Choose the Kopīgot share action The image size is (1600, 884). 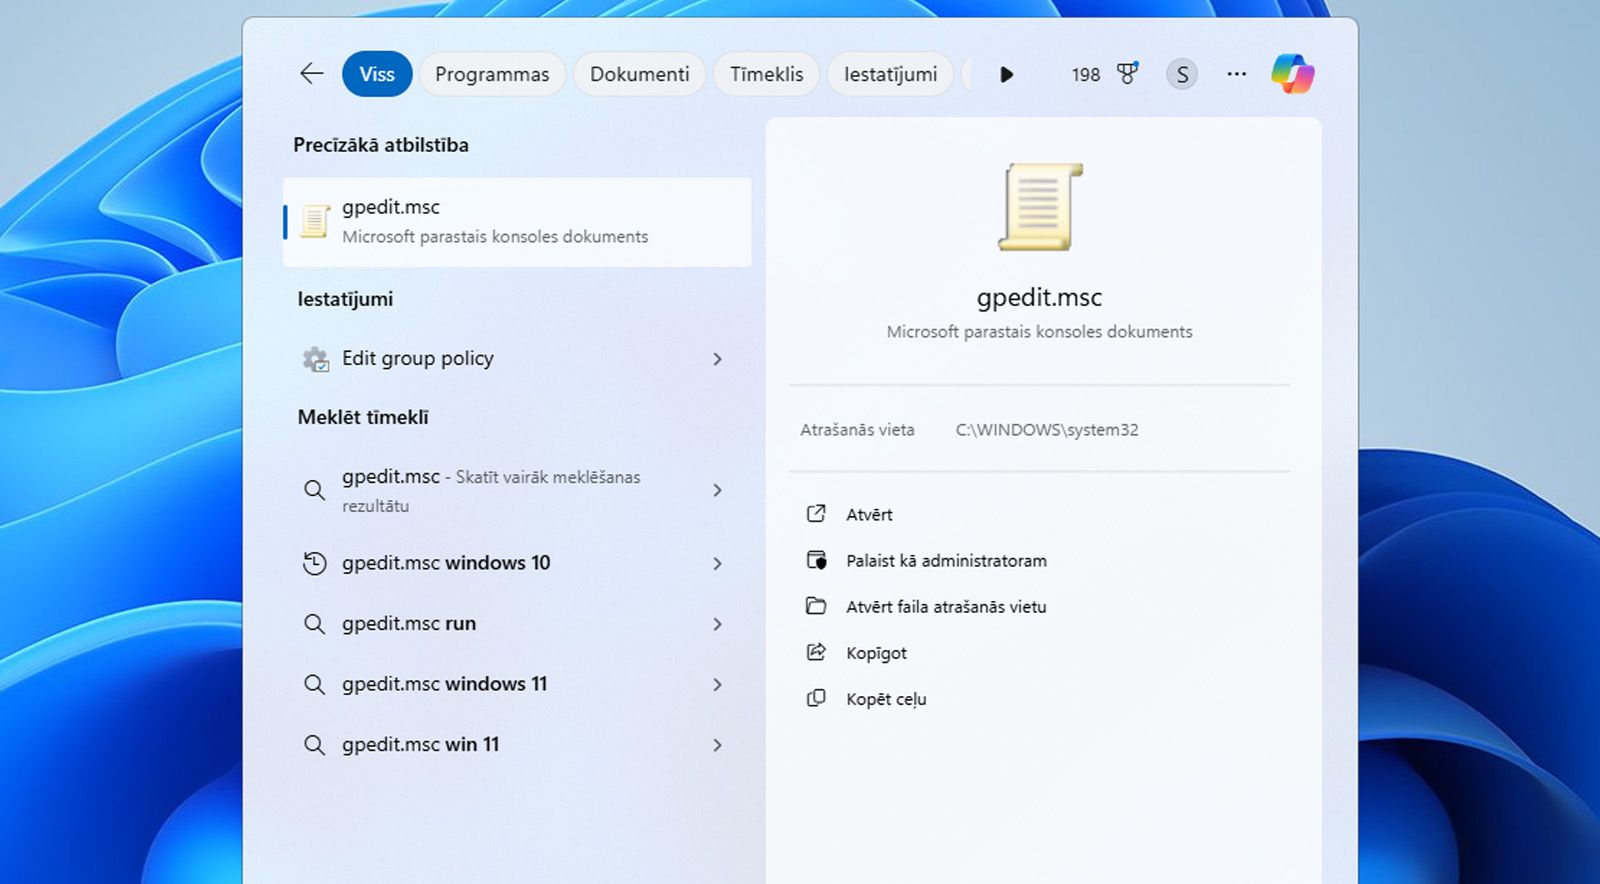876,653
